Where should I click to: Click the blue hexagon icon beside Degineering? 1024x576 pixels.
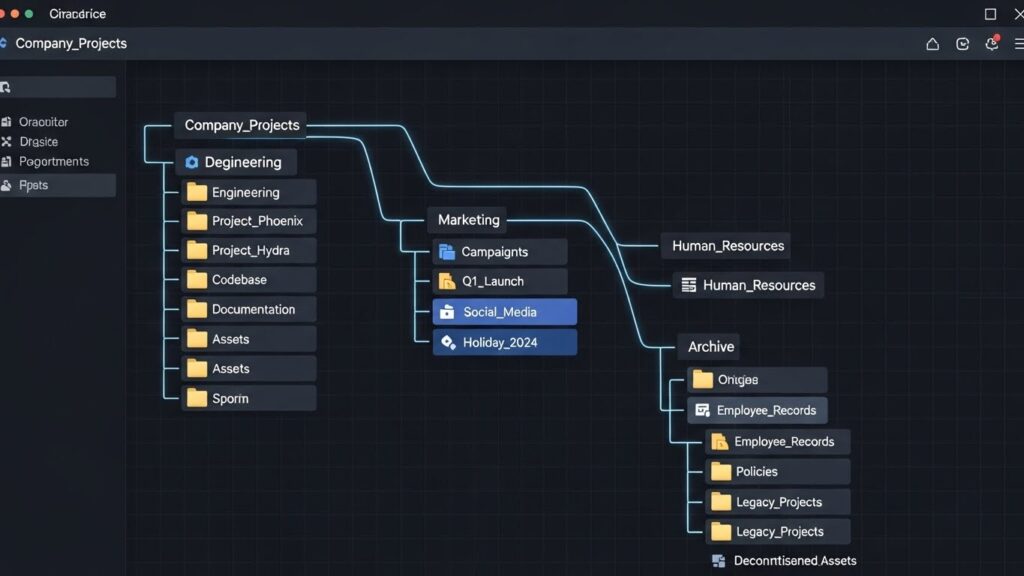pyautogui.click(x=192, y=162)
